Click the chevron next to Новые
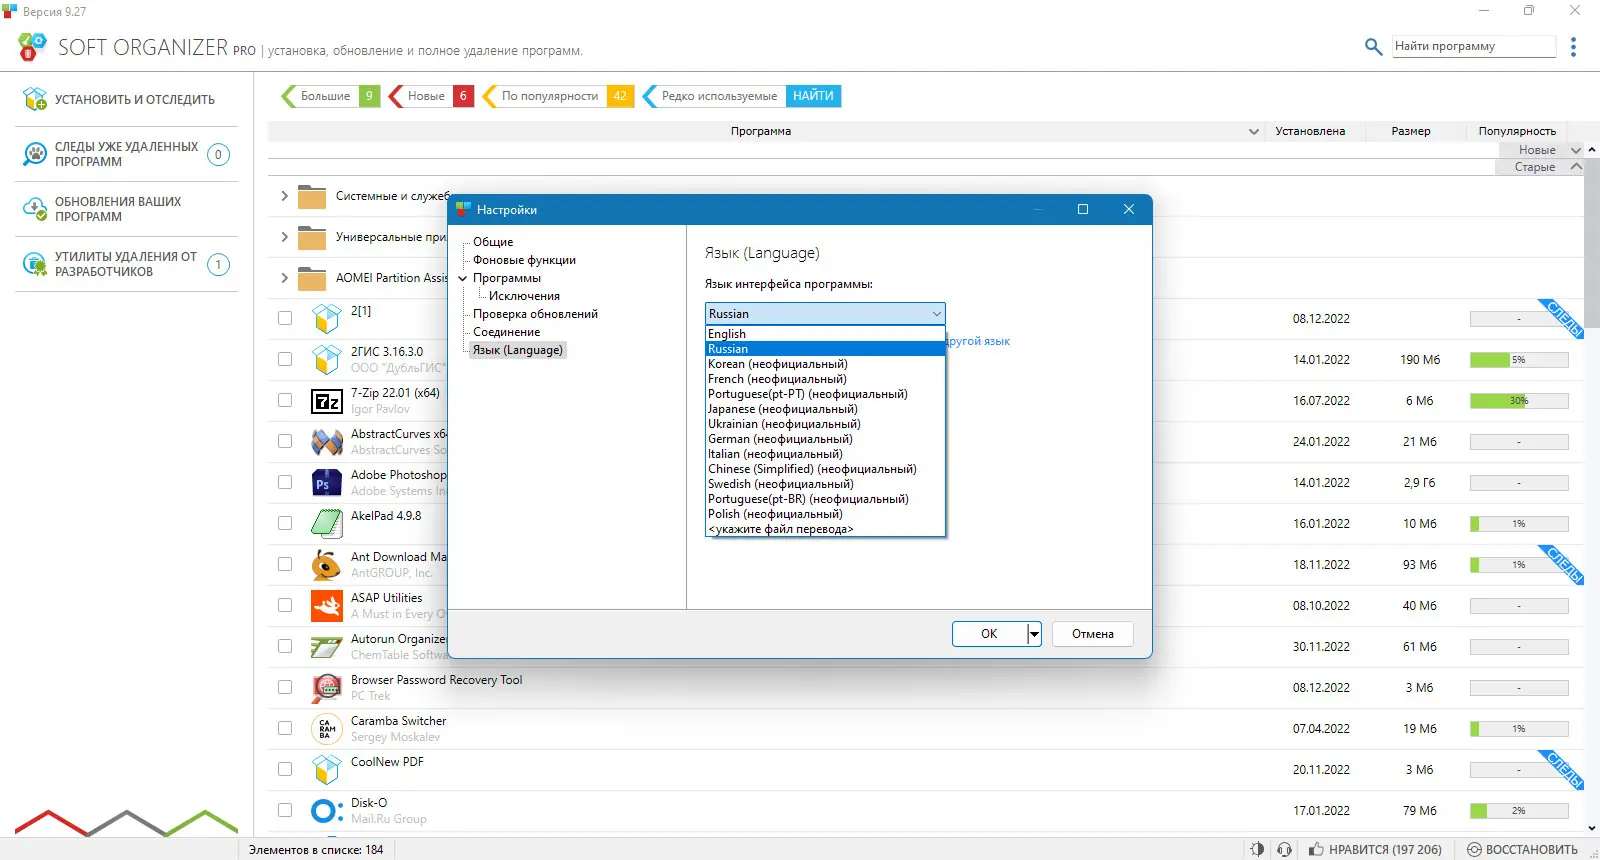The image size is (1600, 860). point(1576,150)
